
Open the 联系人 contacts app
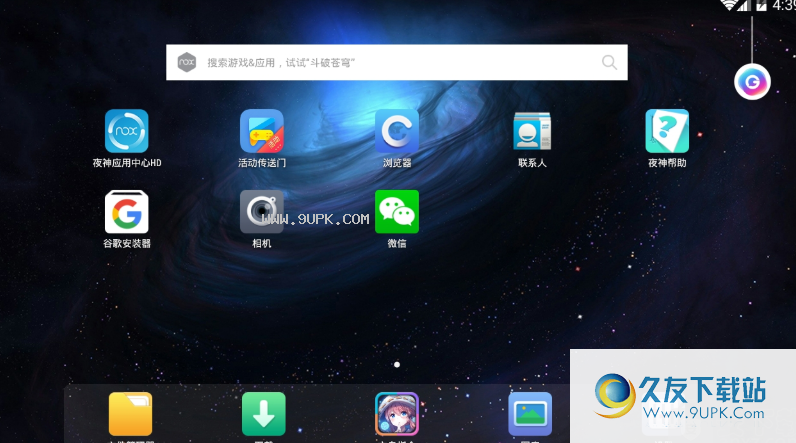pyautogui.click(x=532, y=131)
